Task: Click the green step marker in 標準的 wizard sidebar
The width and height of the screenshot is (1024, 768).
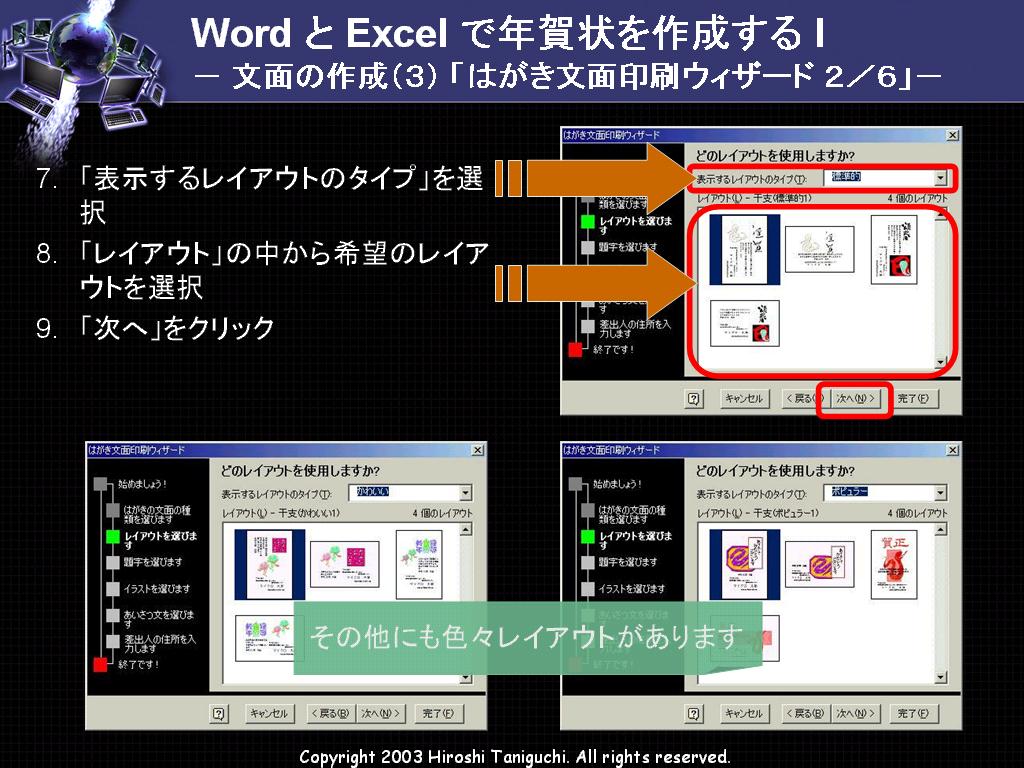Action: 588,222
